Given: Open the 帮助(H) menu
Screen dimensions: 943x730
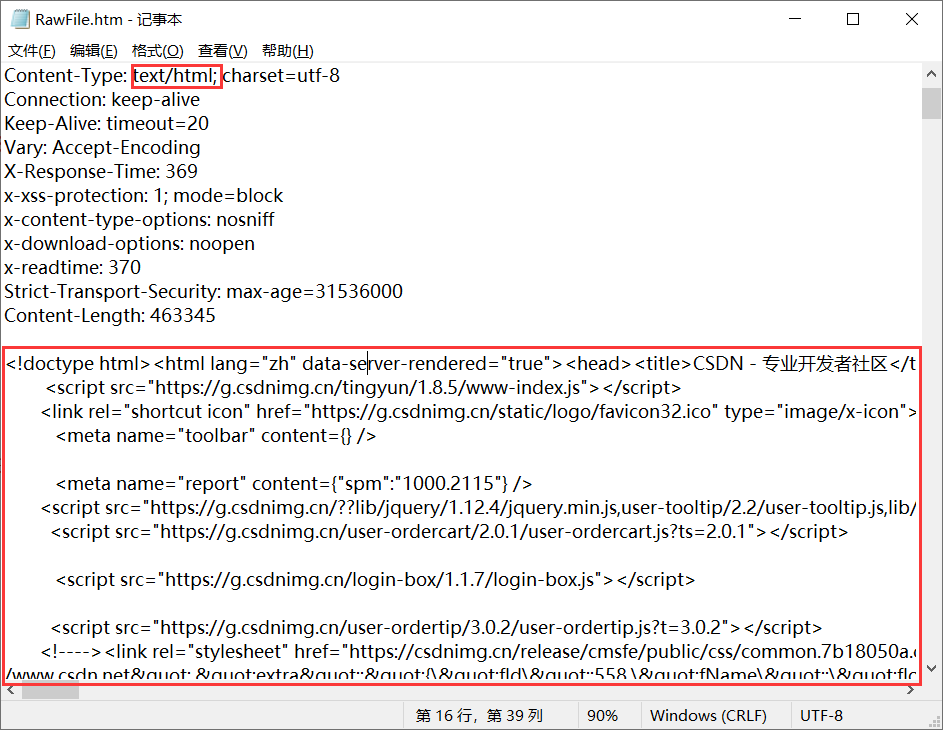Looking at the screenshot, I should (x=287, y=51).
